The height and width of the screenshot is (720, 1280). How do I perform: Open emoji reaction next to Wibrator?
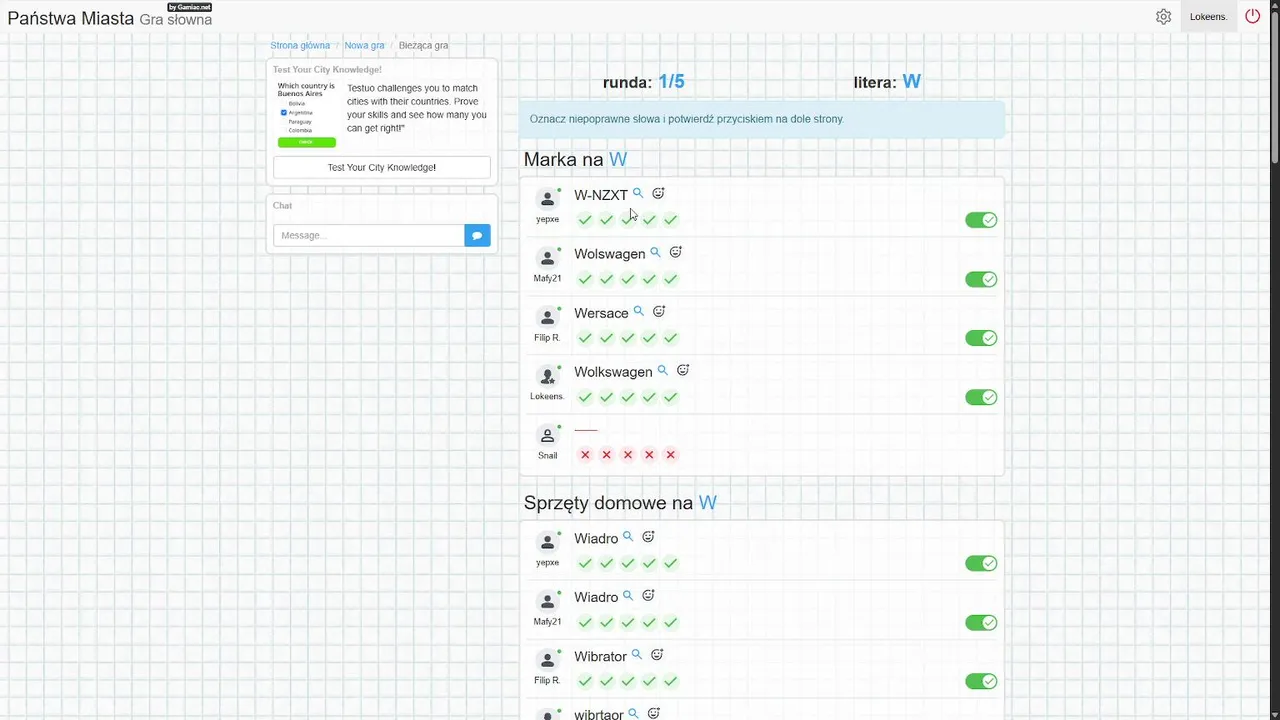point(657,655)
